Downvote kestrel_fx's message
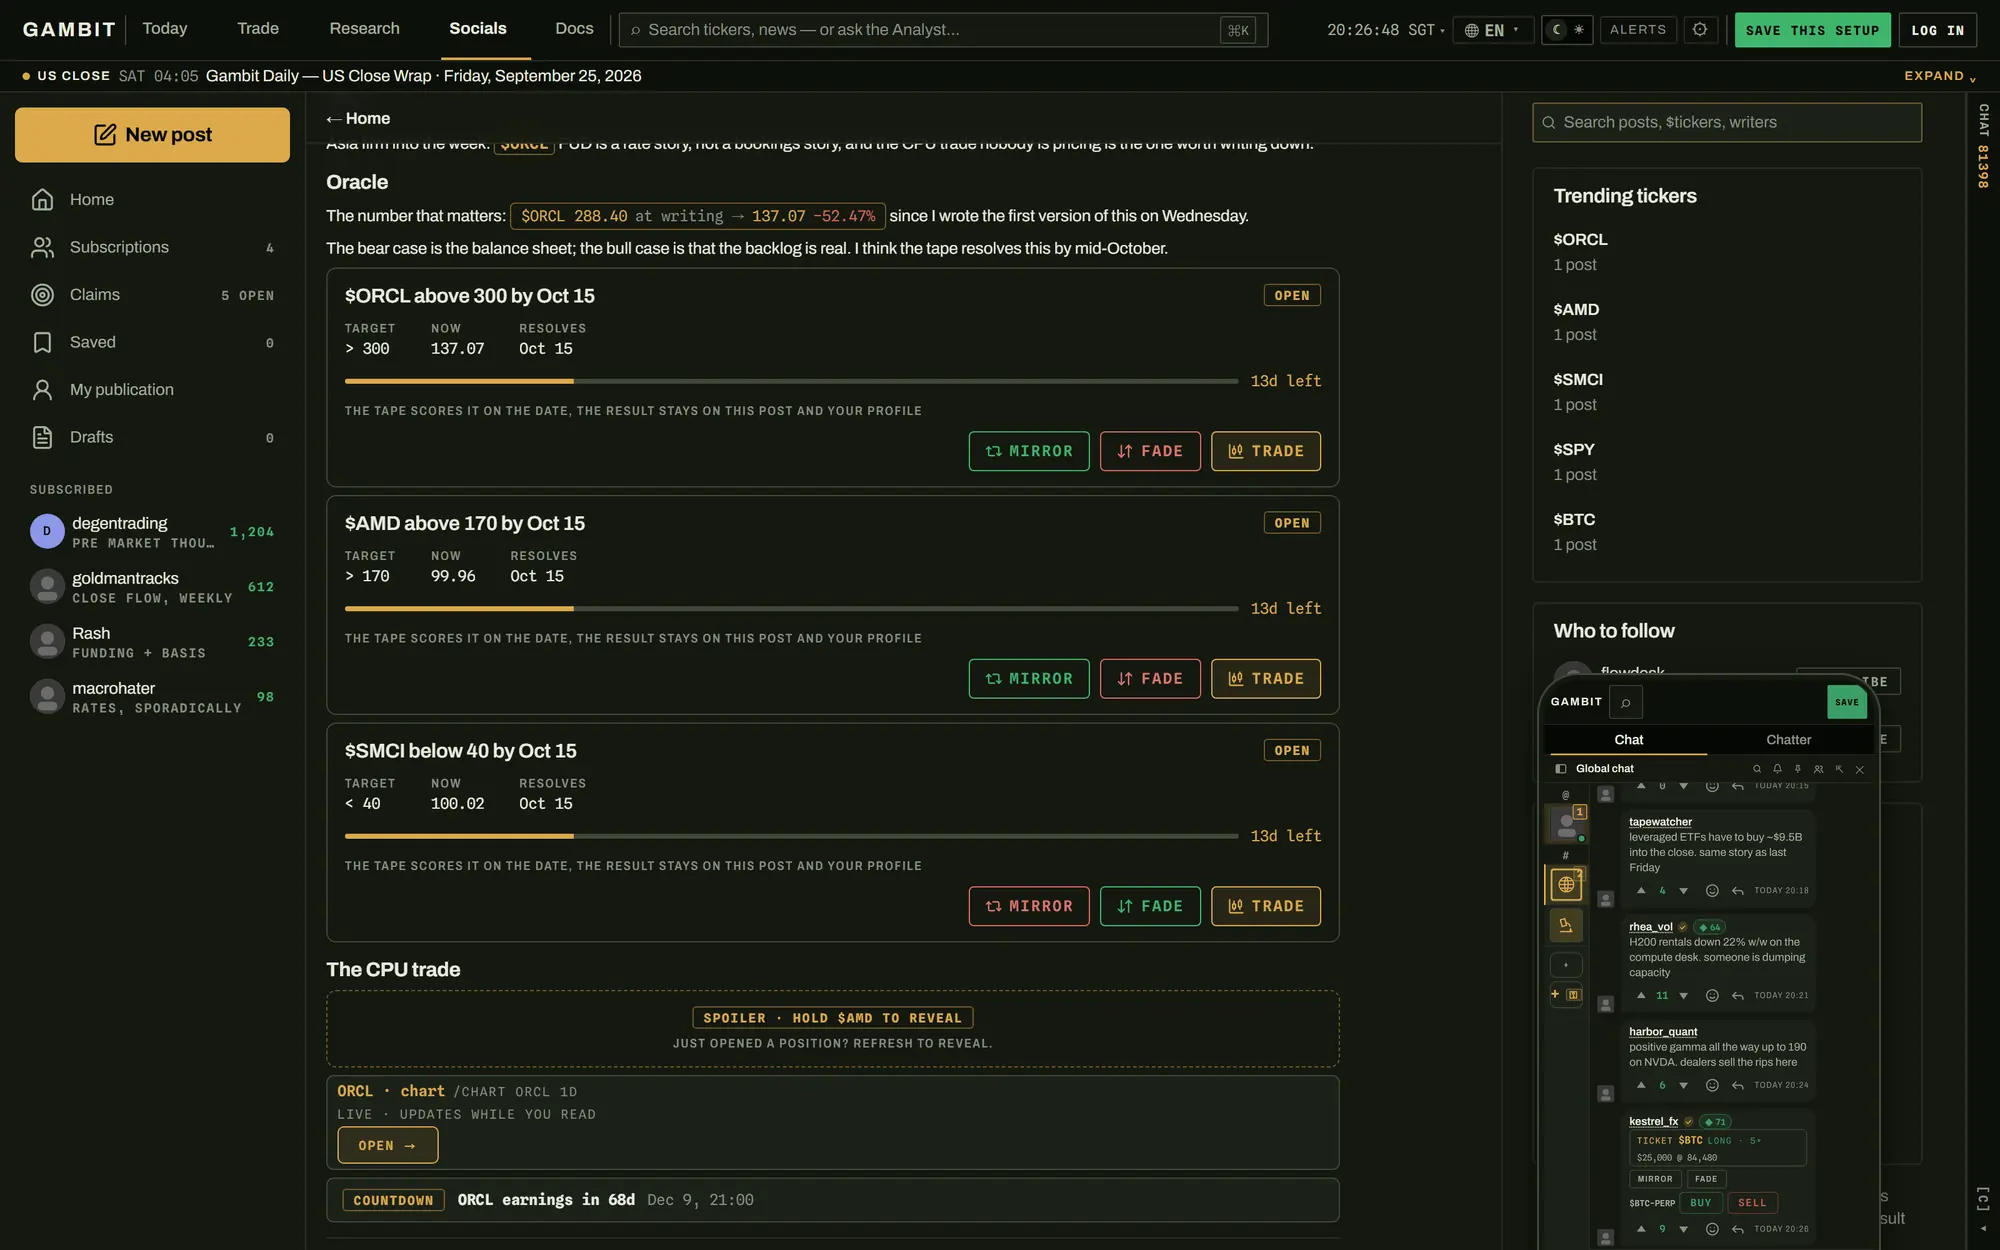Image resolution: width=2000 pixels, height=1250 pixels. [x=1684, y=1229]
